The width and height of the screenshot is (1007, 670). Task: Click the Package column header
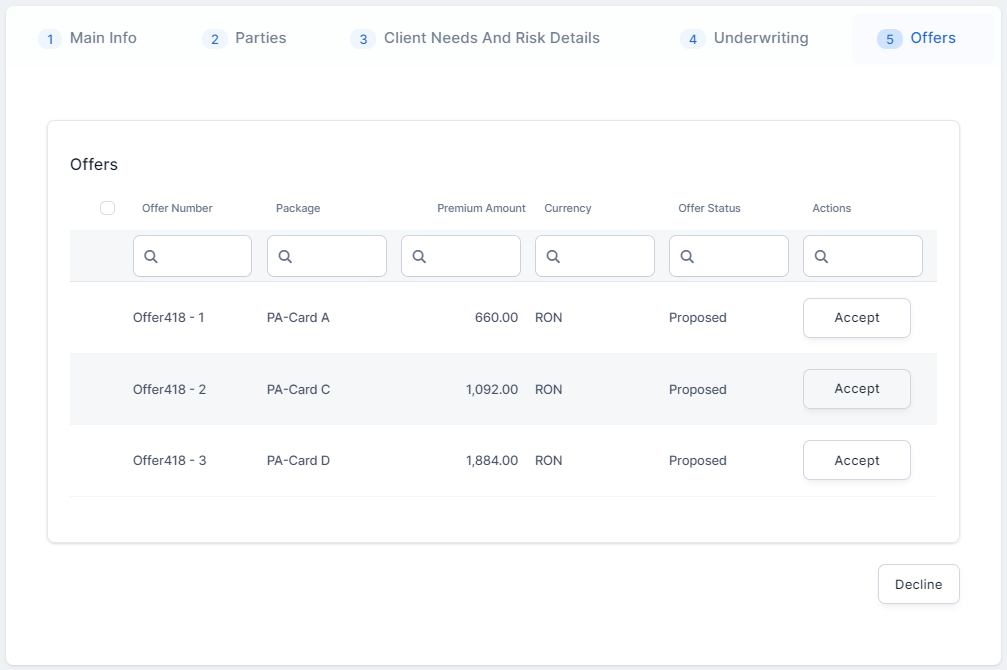(298, 208)
